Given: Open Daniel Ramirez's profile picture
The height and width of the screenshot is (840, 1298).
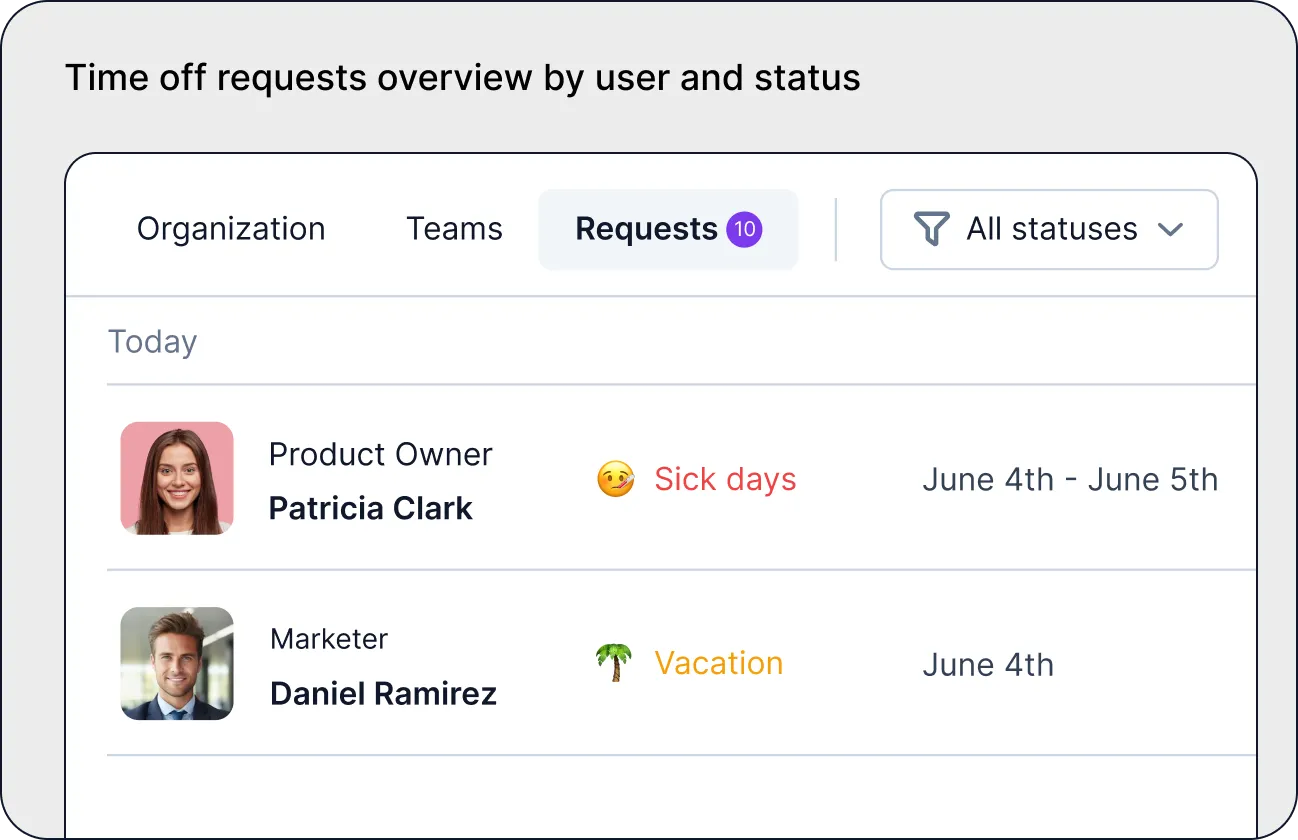Looking at the screenshot, I should (177, 663).
